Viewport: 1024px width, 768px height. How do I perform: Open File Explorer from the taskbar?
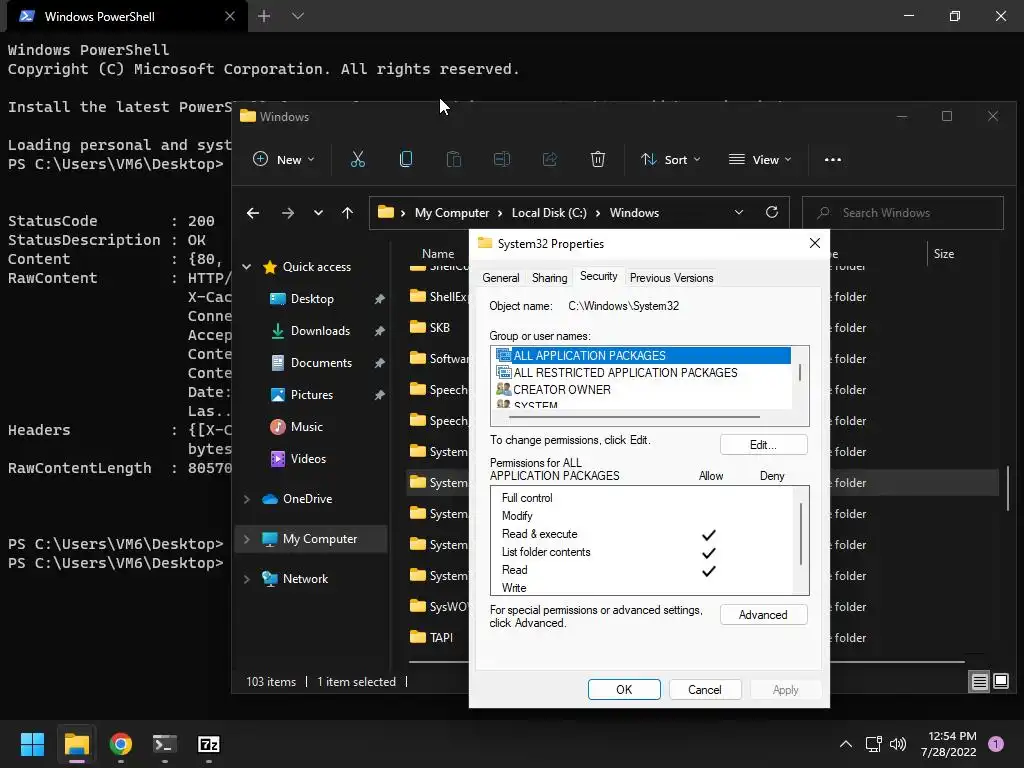point(76,744)
